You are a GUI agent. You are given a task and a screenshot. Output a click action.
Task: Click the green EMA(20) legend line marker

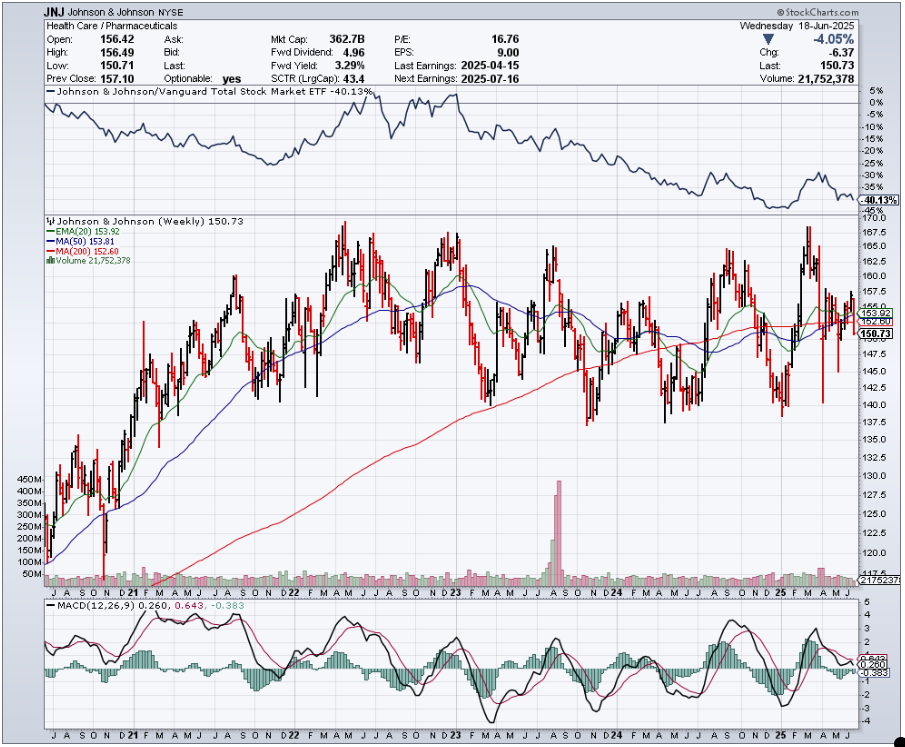click(x=50, y=231)
